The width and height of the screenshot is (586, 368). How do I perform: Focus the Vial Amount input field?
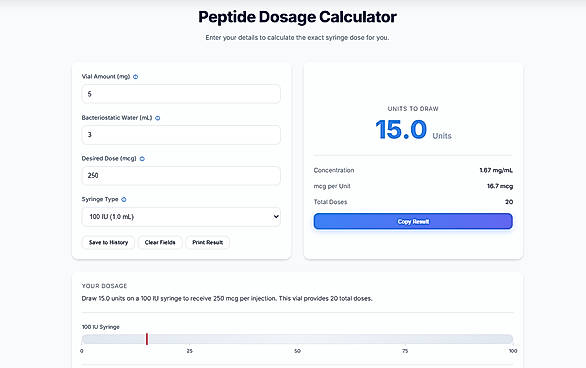pyautogui.click(x=181, y=94)
